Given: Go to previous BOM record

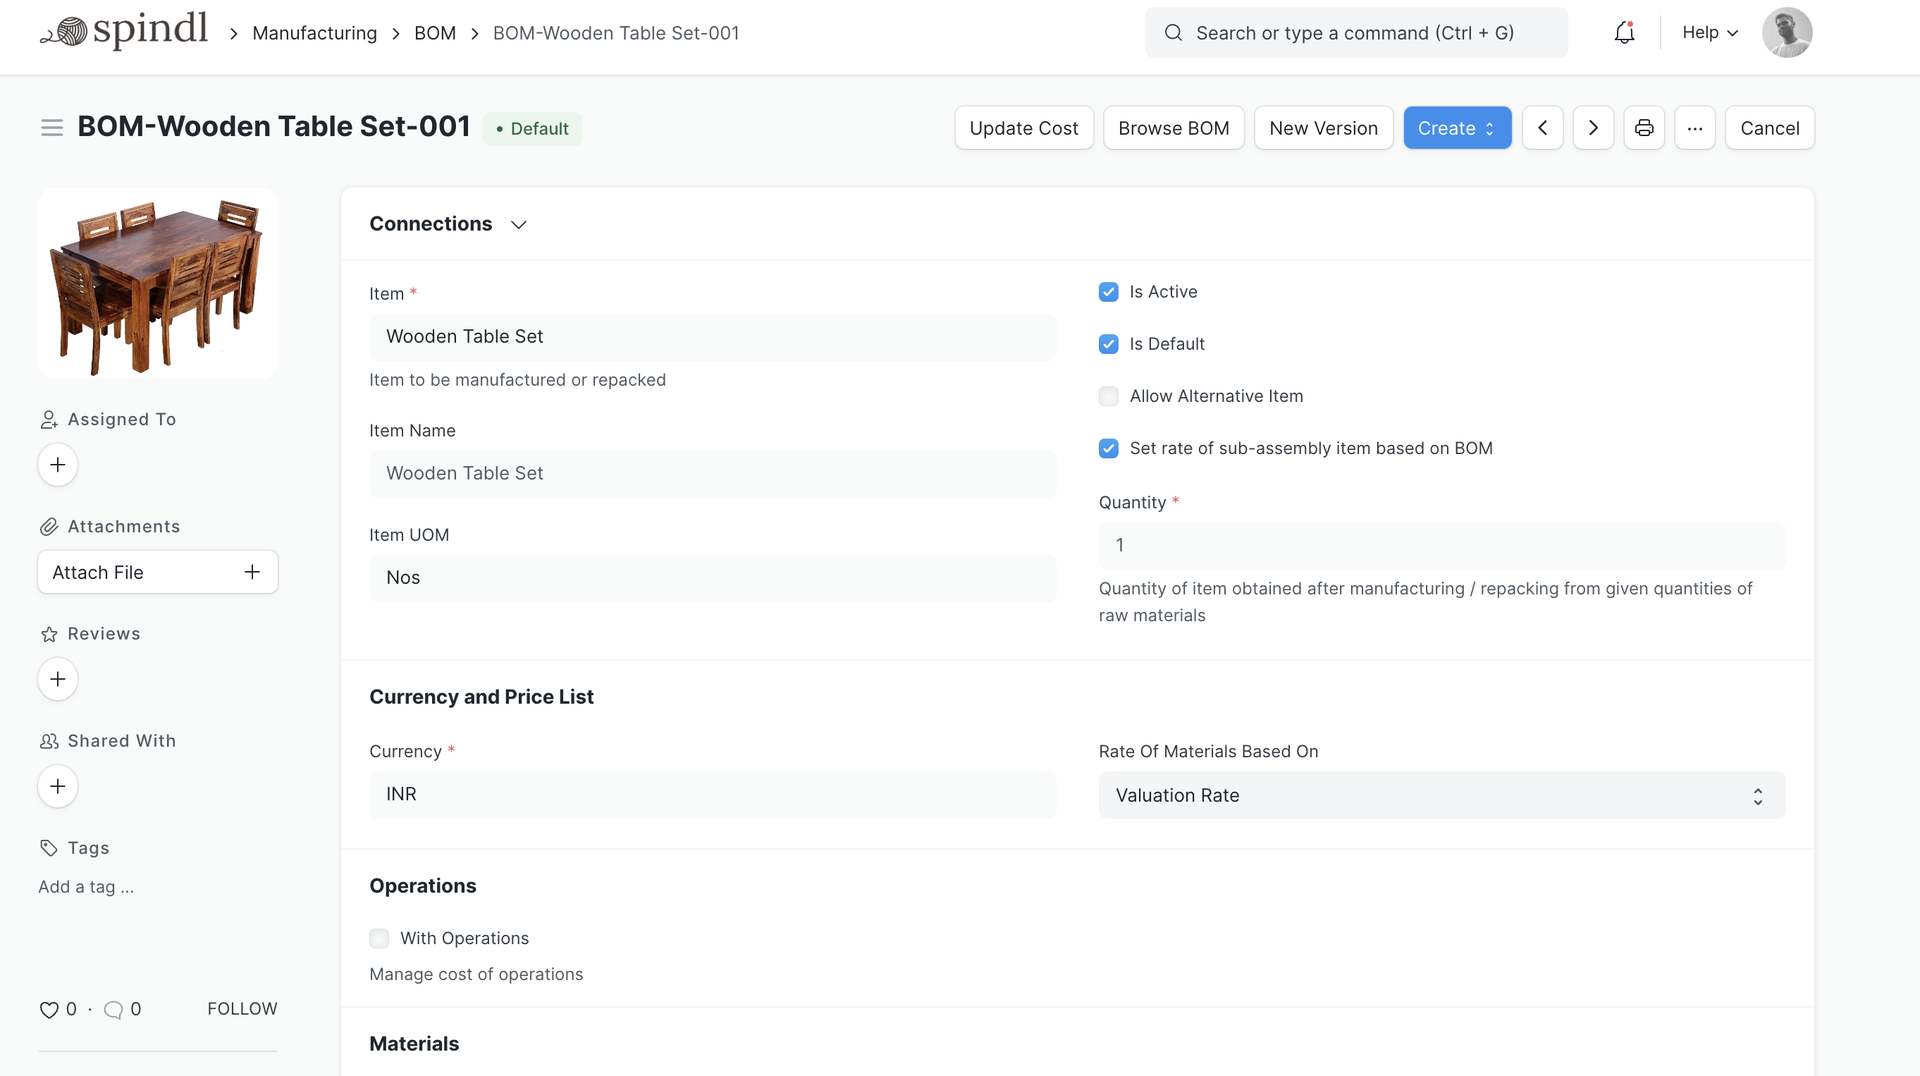Looking at the screenshot, I should coord(1542,128).
